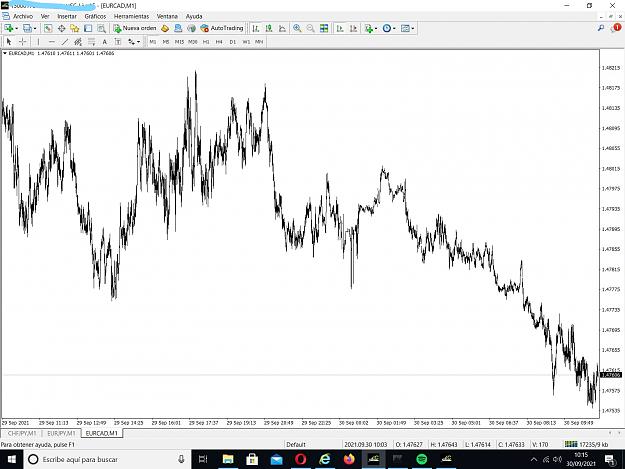Switch to the CHFJPY,M1 chart tab

tap(22, 433)
